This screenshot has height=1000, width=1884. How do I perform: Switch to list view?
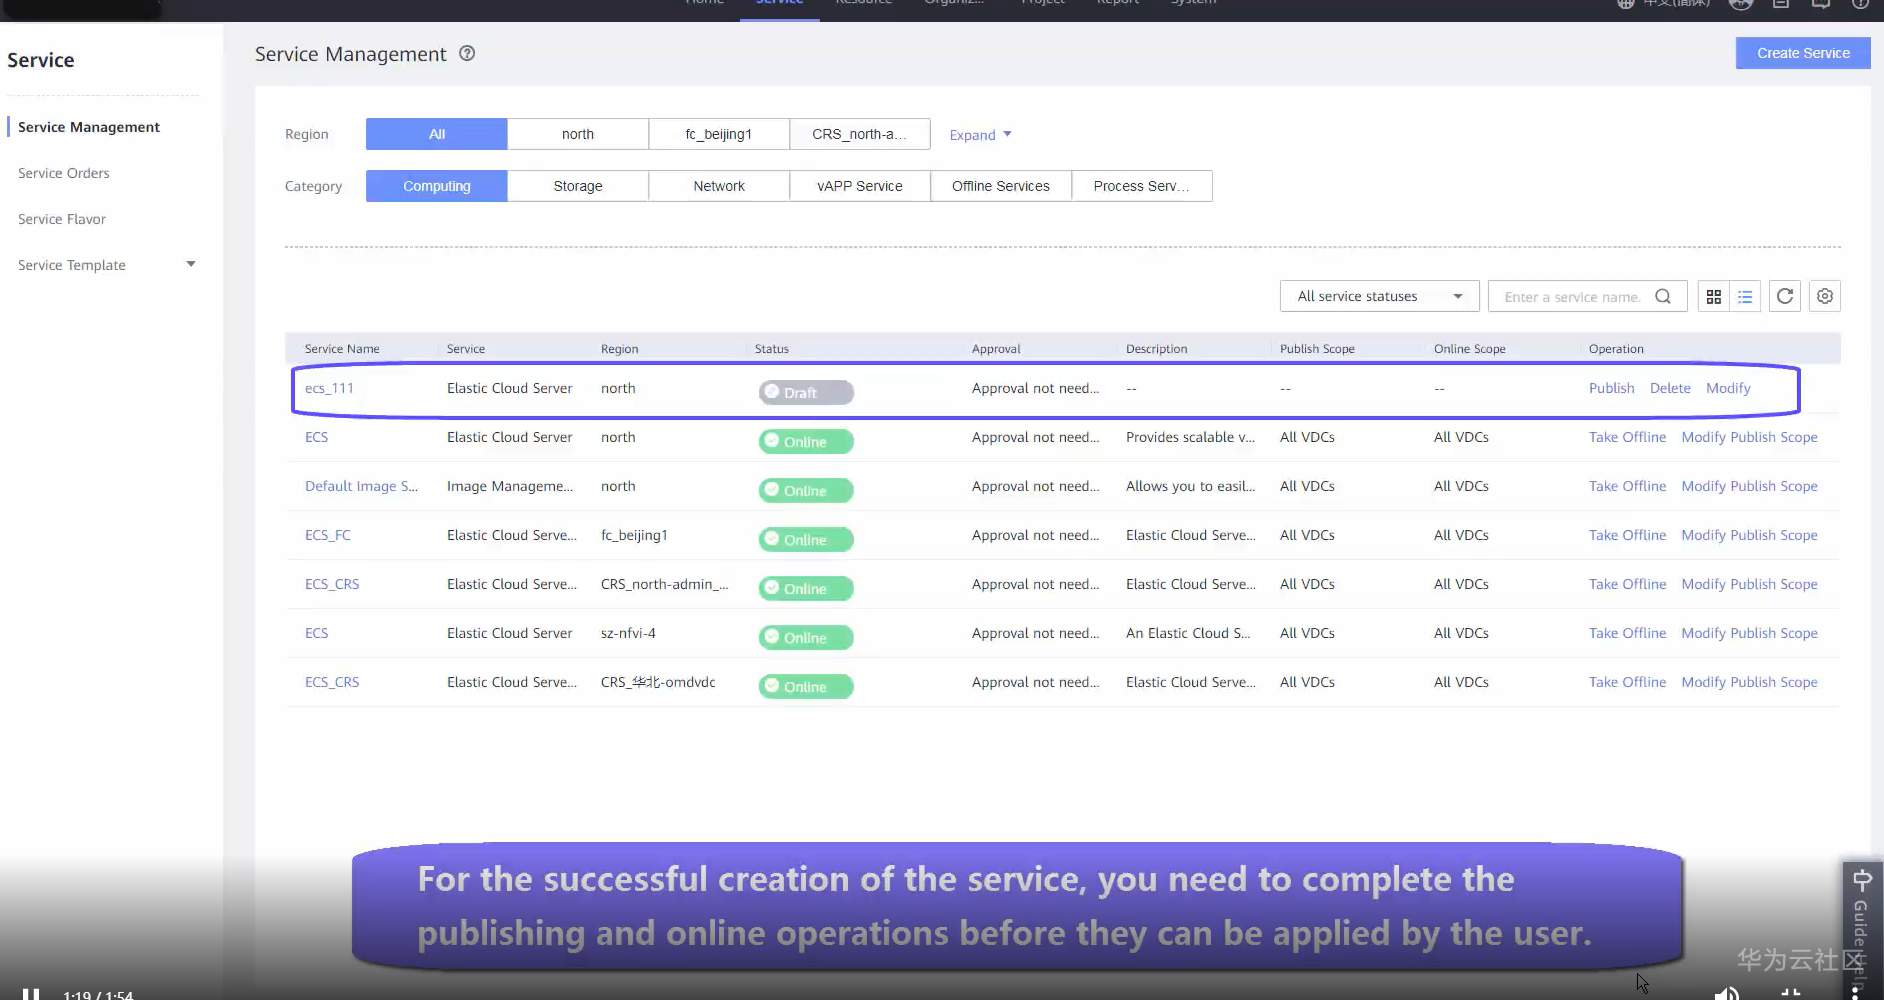point(1745,296)
